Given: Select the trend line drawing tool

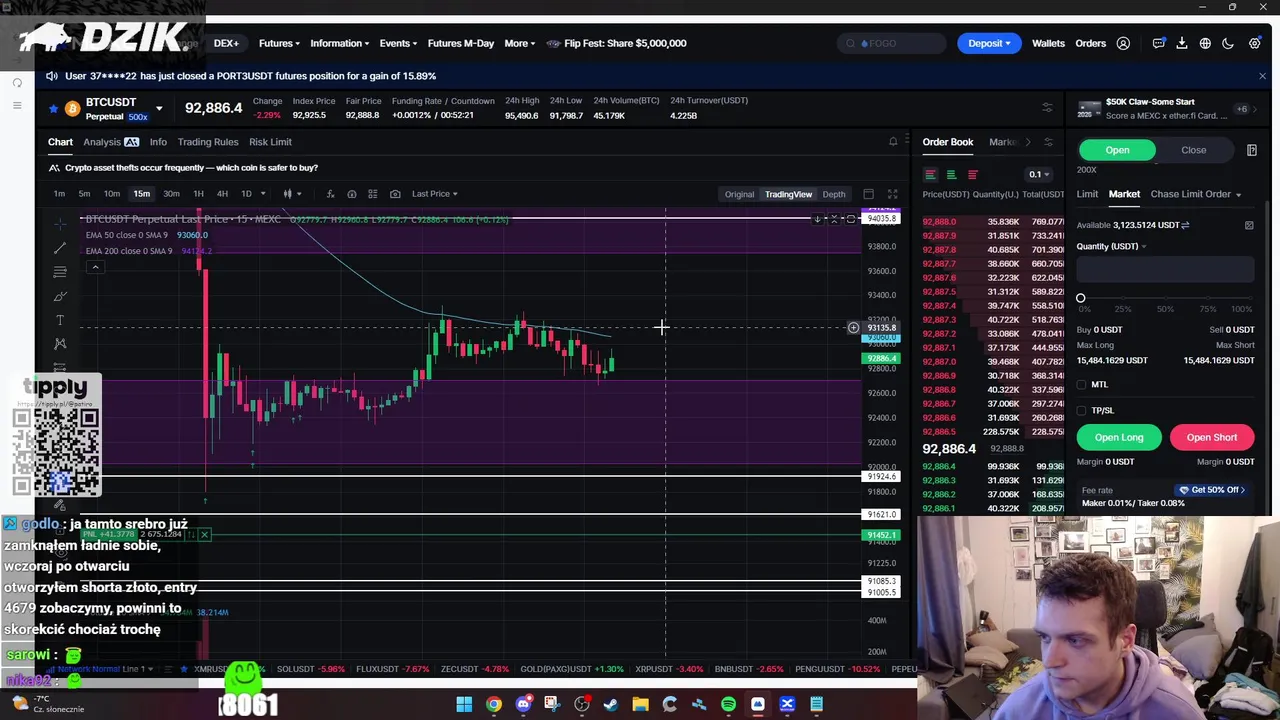Looking at the screenshot, I should pos(60,247).
